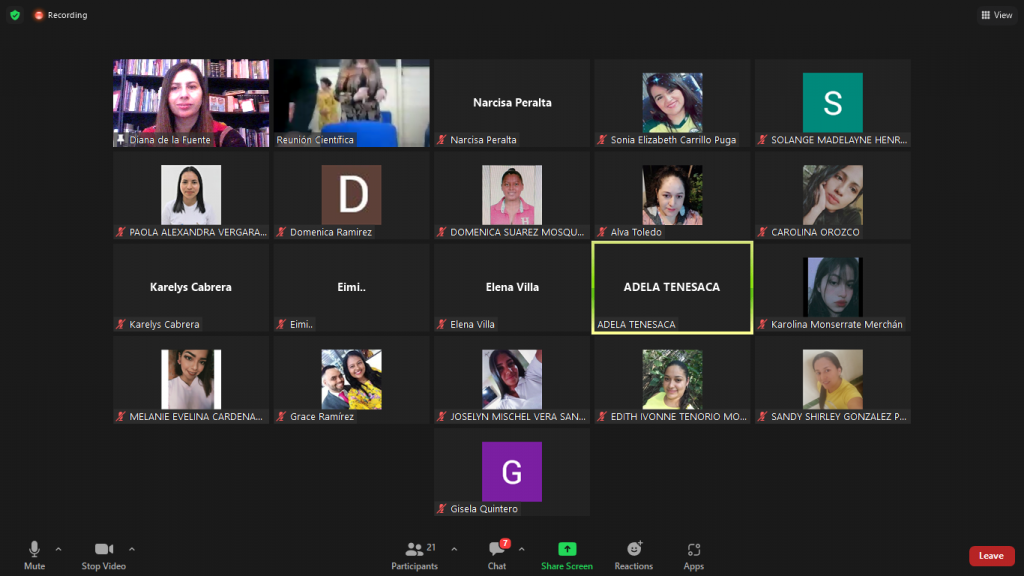Start Share Screen
This screenshot has height=576, width=1024.
566,554
